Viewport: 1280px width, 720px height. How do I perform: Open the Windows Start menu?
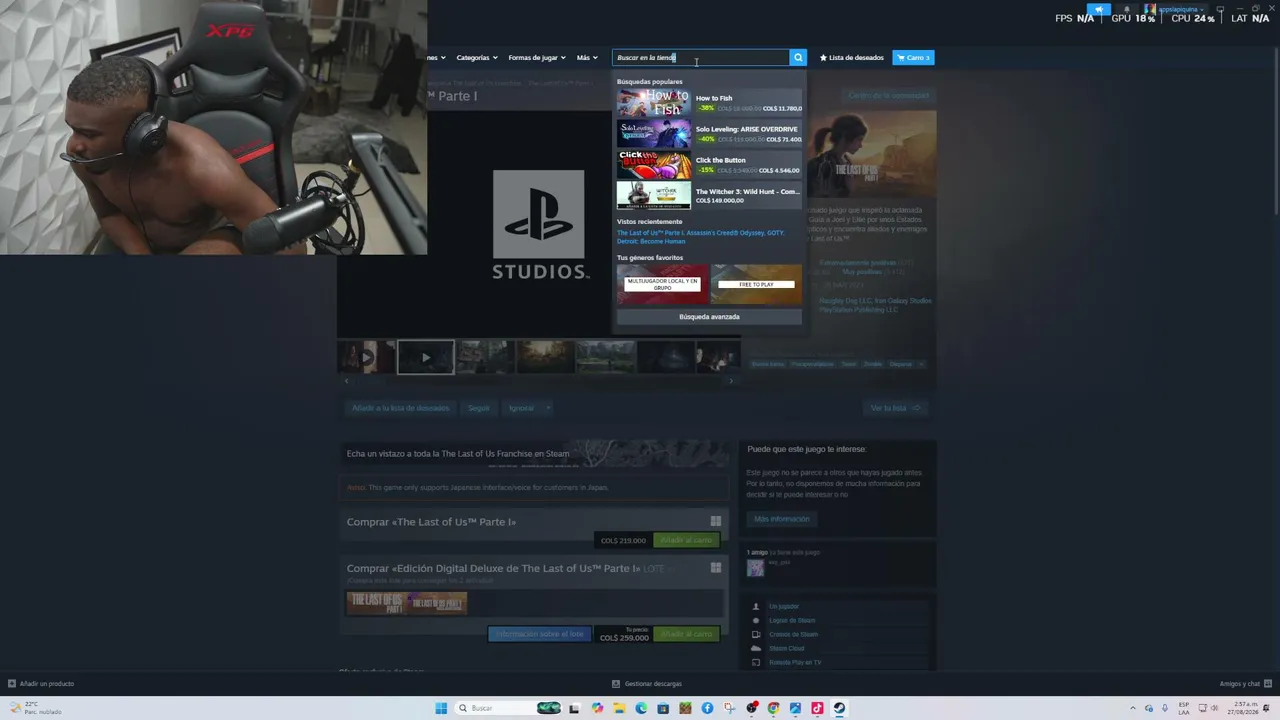tap(441, 708)
